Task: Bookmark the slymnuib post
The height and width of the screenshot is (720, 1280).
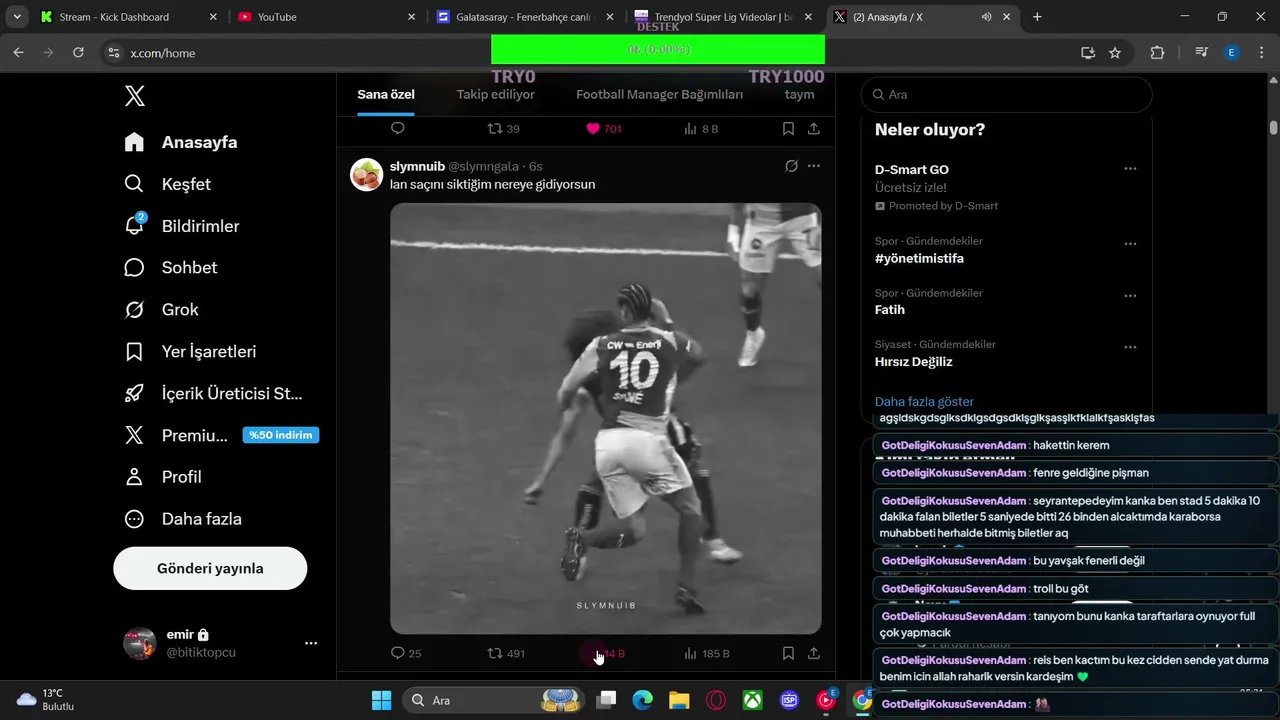Action: coord(788,653)
